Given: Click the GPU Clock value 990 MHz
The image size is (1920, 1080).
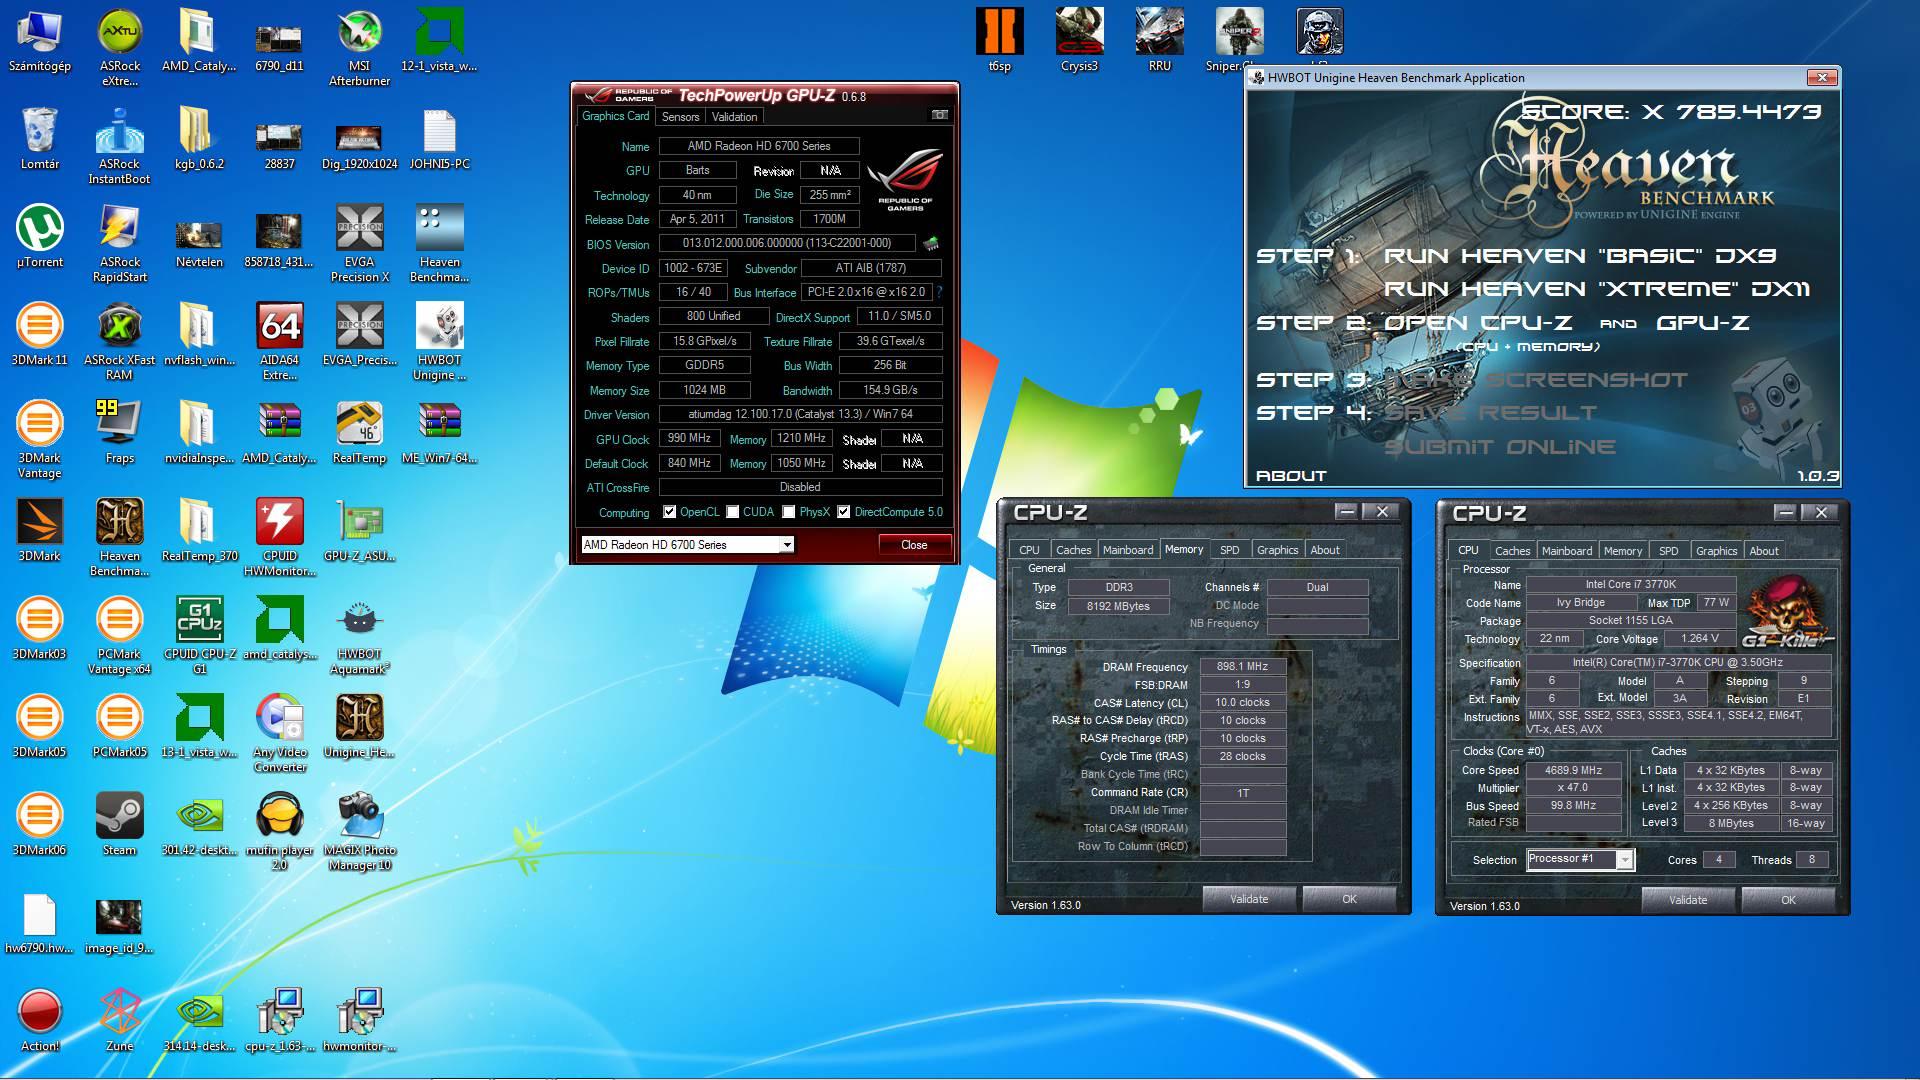Looking at the screenshot, I should point(689,439).
